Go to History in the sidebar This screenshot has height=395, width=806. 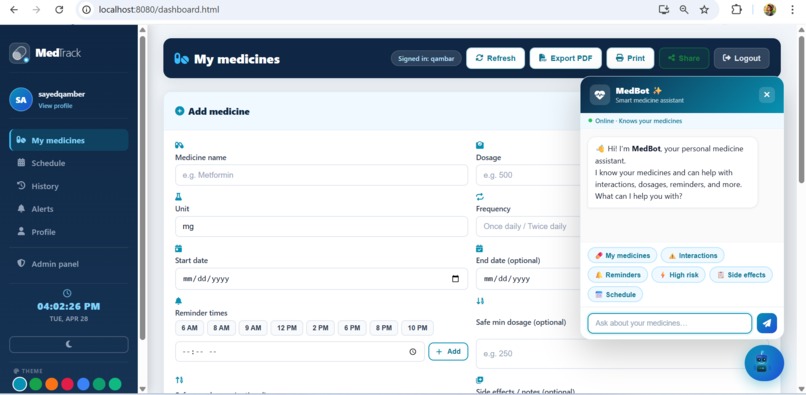click(69, 186)
